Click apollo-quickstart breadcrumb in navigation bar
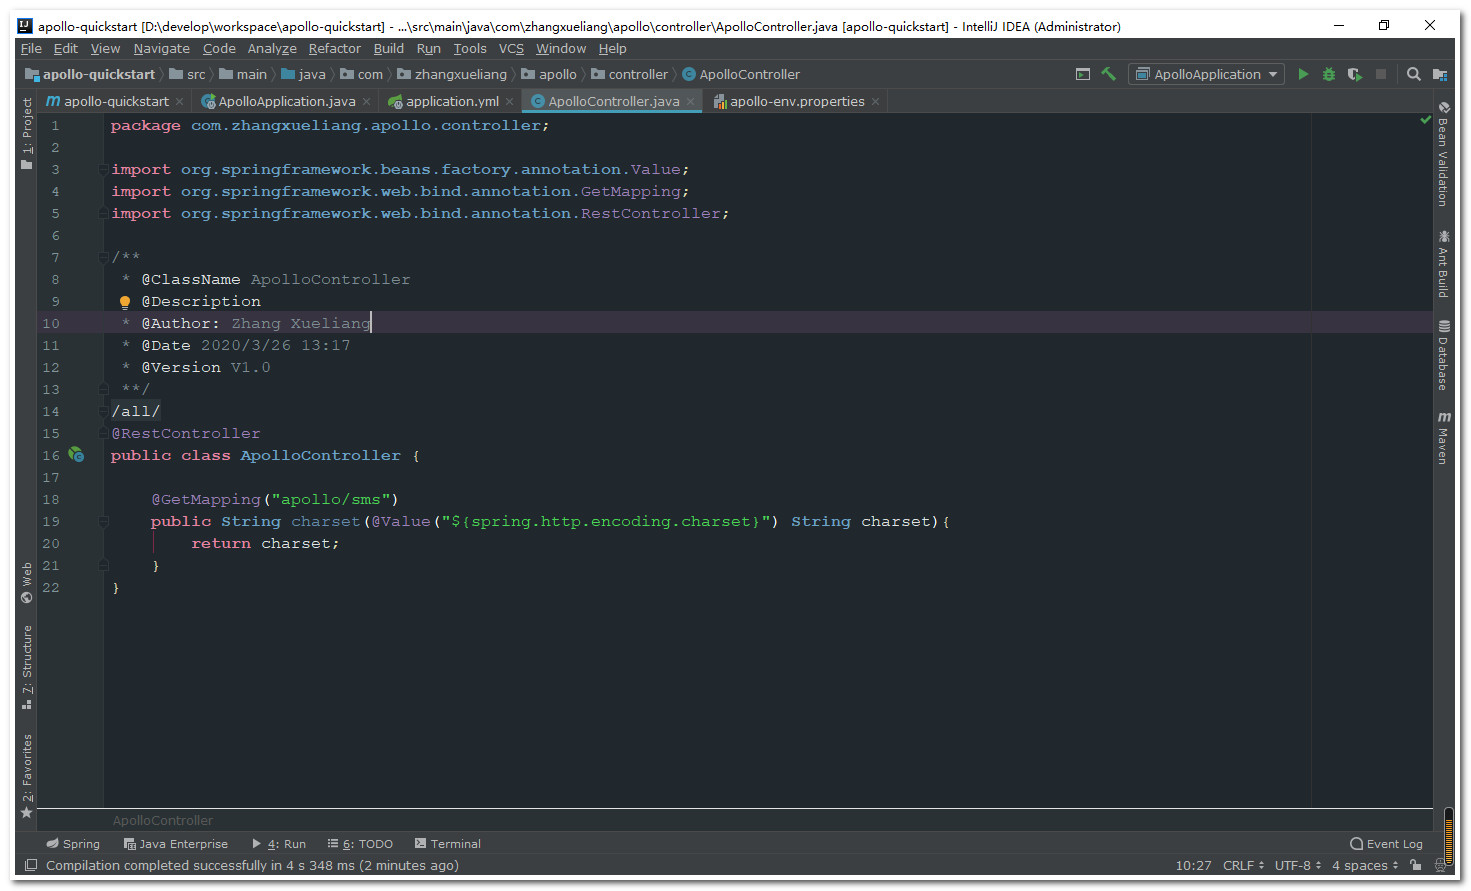The width and height of the screenshot is (1471, 891). coord(90,74)
